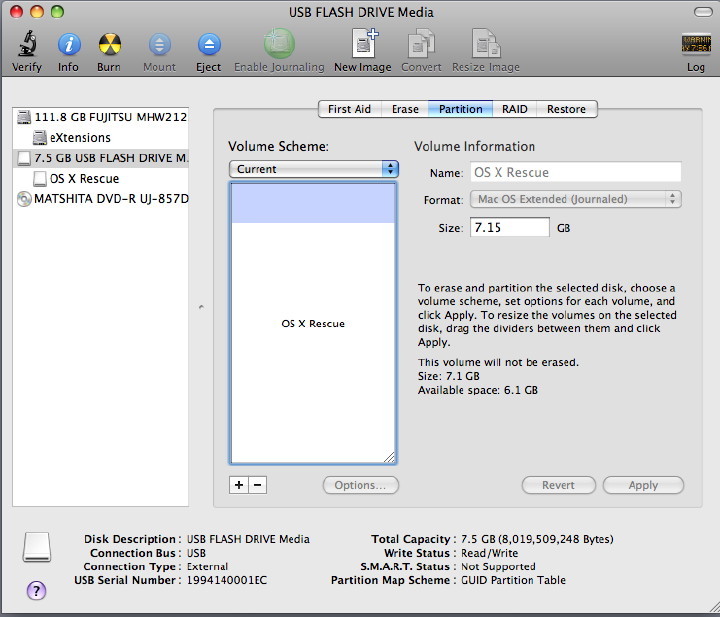Click the Total Capacity value text
Image resolution: width=720 pixels, height=617 pixels.
pyautogui.click(x=537, y=539)
